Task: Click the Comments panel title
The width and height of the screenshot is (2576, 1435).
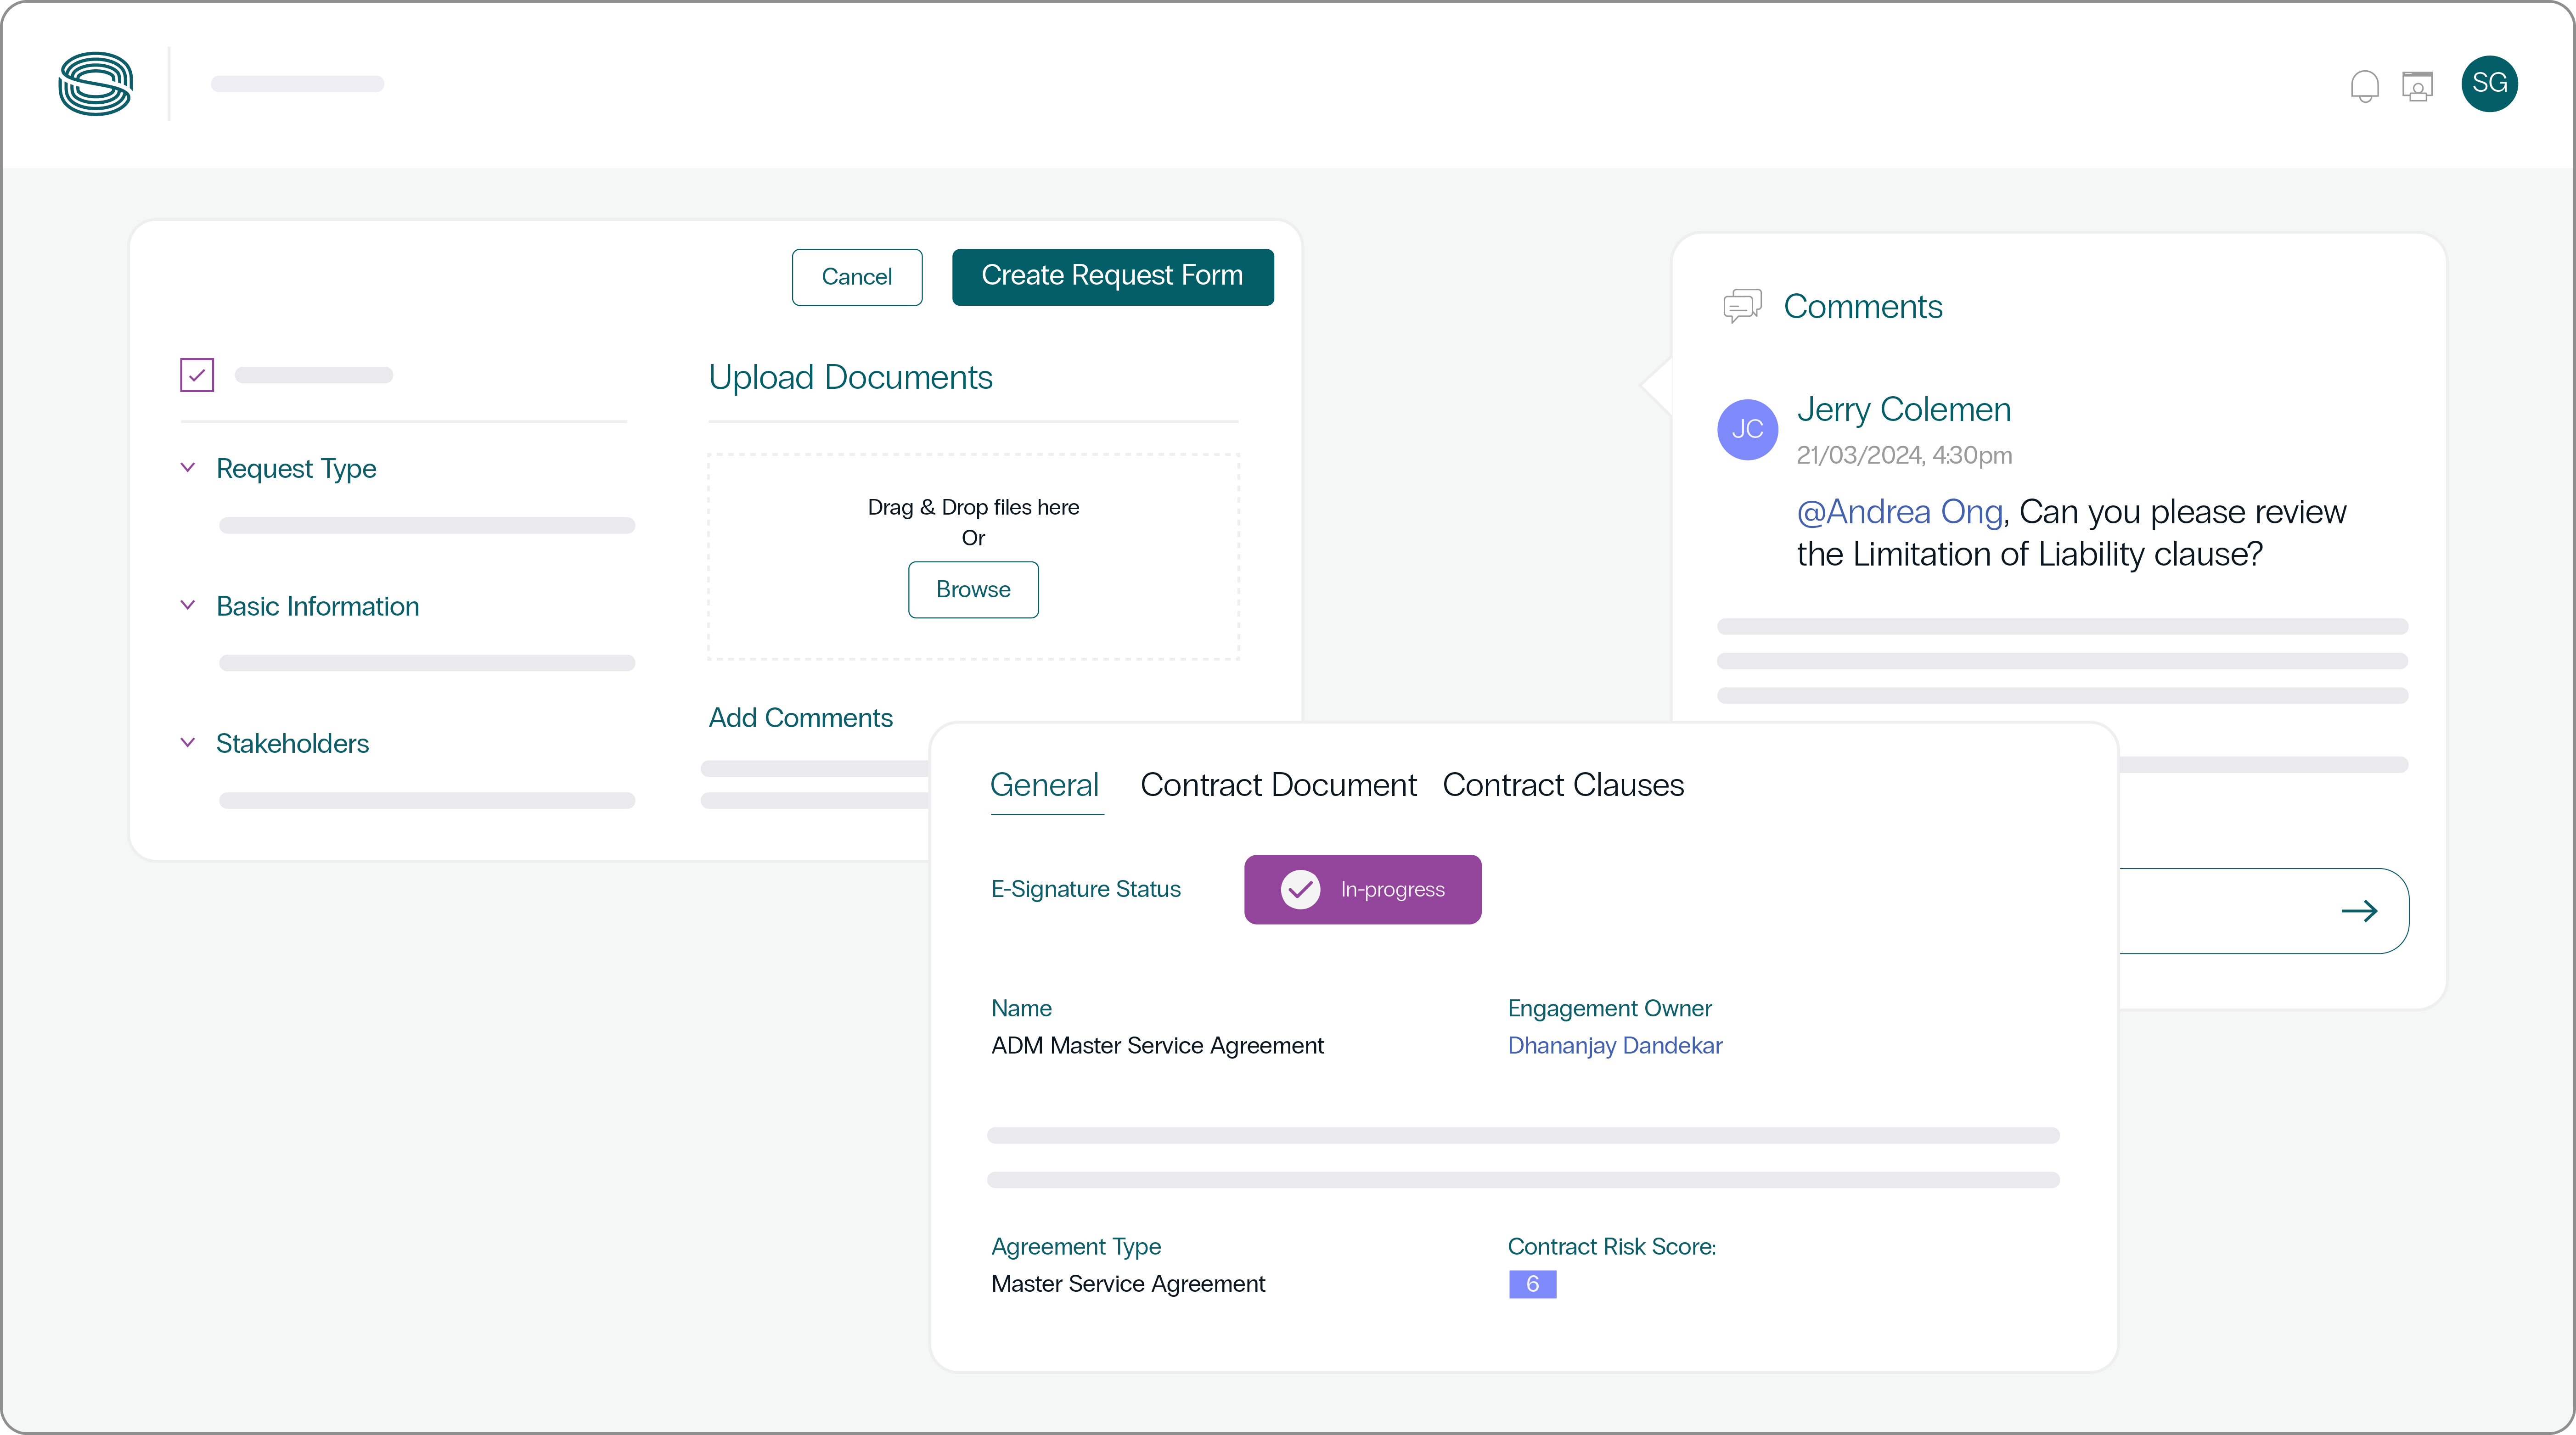Action: tap(1863, 307)
